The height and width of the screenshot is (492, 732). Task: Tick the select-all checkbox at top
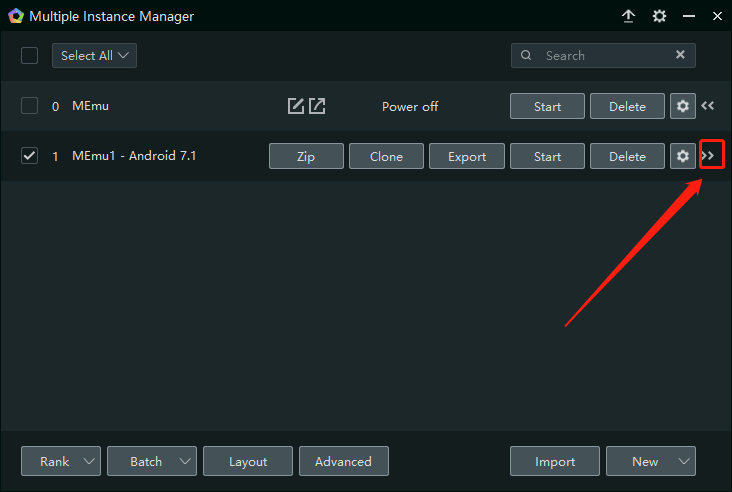click(30, 56)
